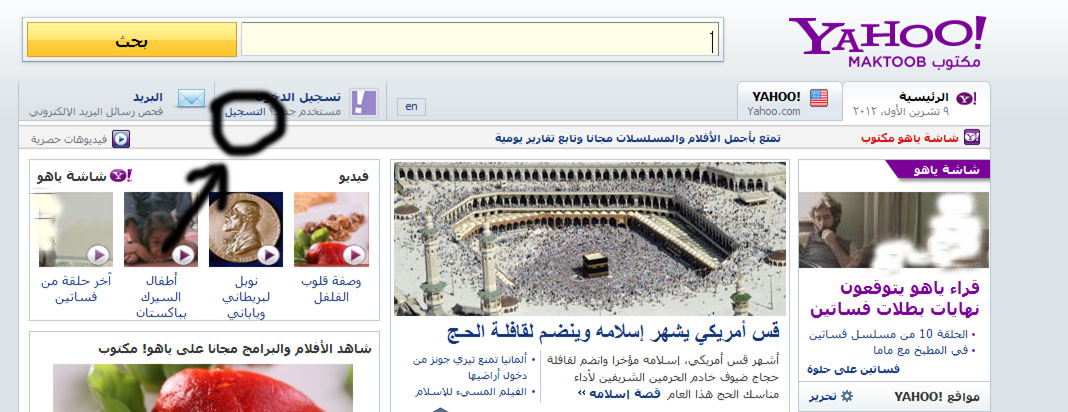The height and width of the screenshot is (412, 1068).
Task: Switch language with the en button
Action: [x=410, y=106]
